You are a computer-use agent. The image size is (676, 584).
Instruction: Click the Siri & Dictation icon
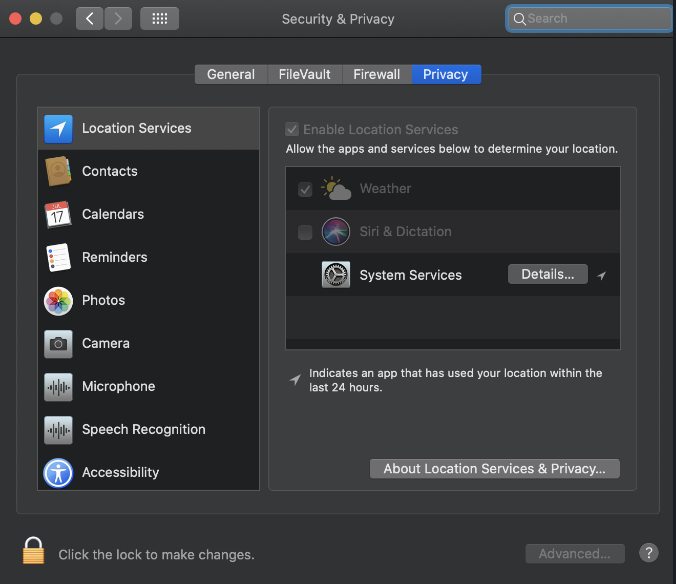point(336,231)
